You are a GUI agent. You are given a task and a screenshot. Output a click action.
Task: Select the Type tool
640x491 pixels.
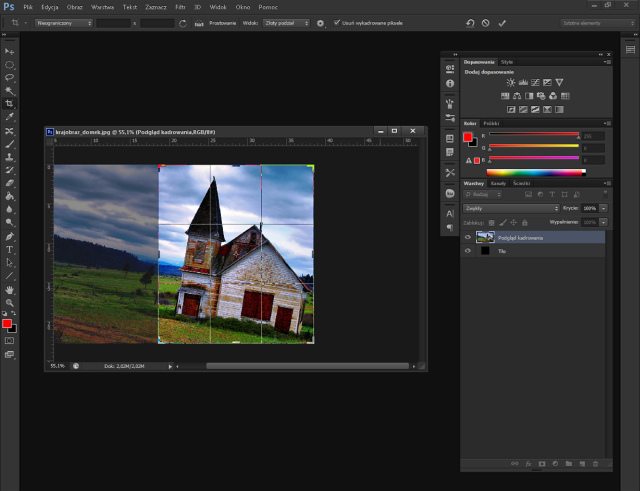coord(9,249)
